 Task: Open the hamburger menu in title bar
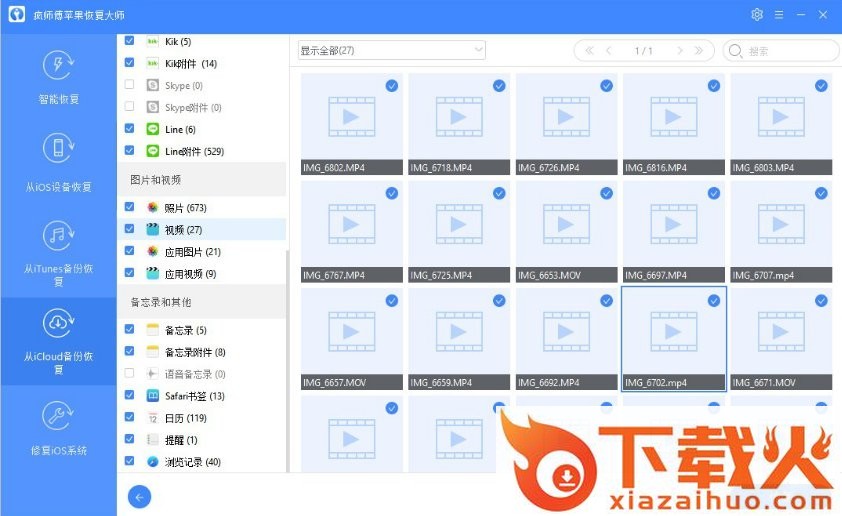coord(779,15)
